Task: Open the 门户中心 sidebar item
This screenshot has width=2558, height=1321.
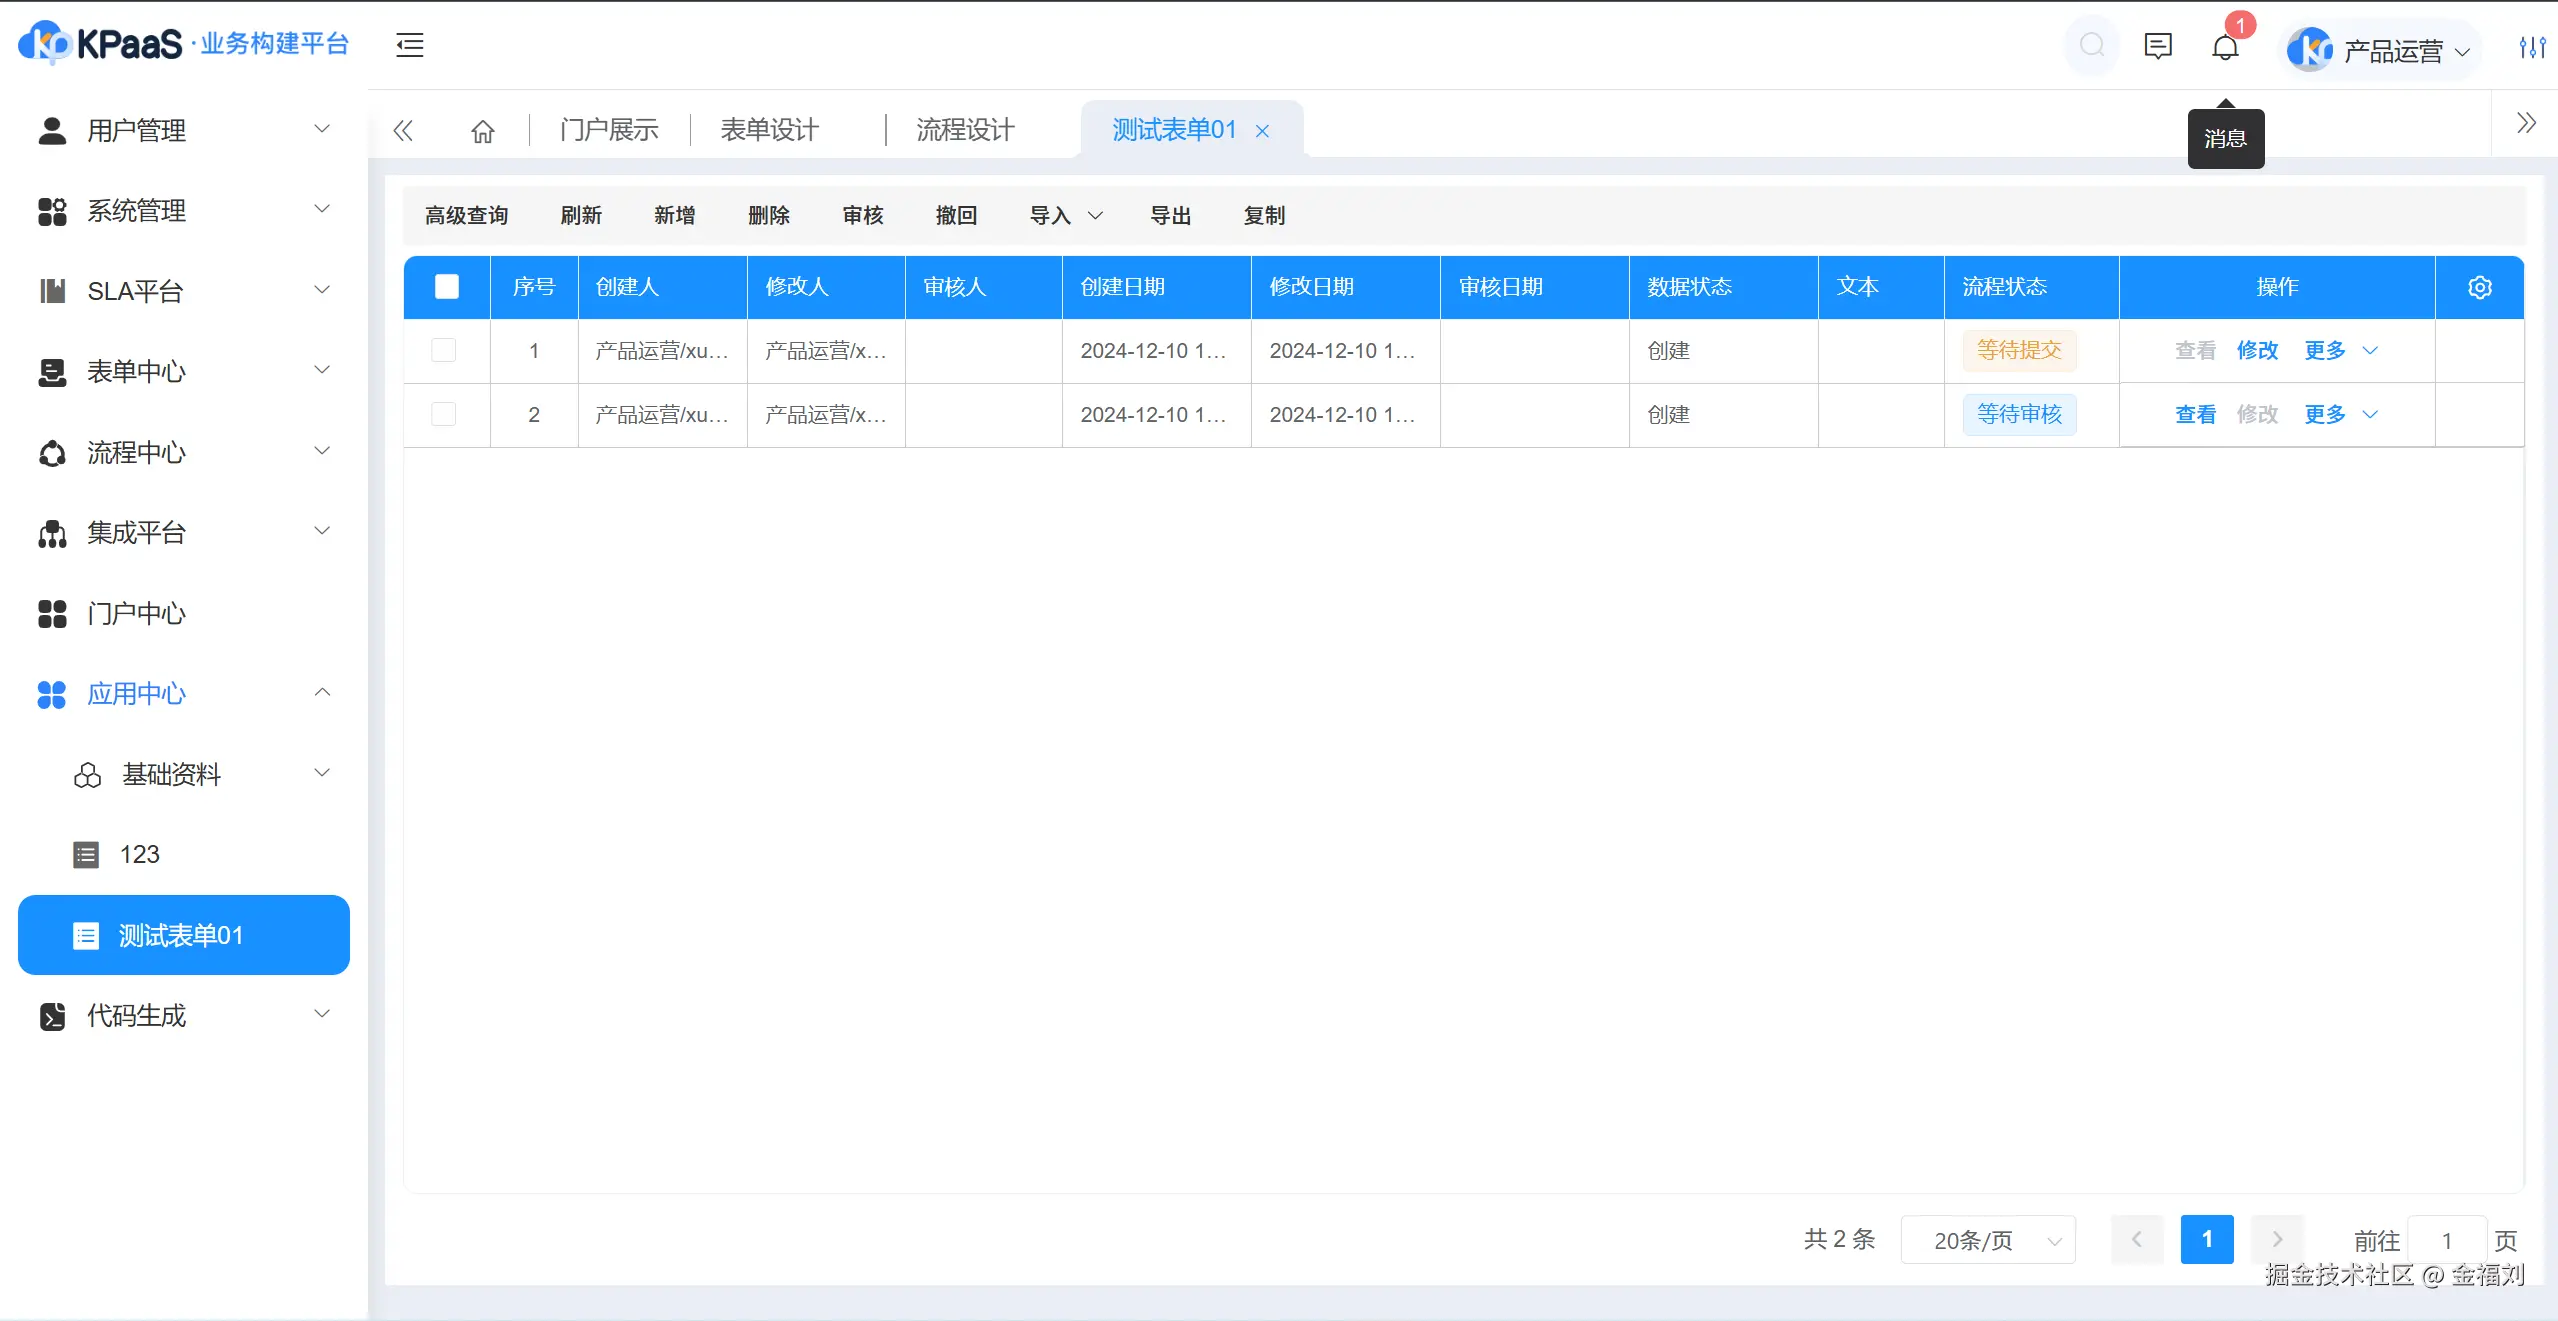Action: (x=136, y=613)
